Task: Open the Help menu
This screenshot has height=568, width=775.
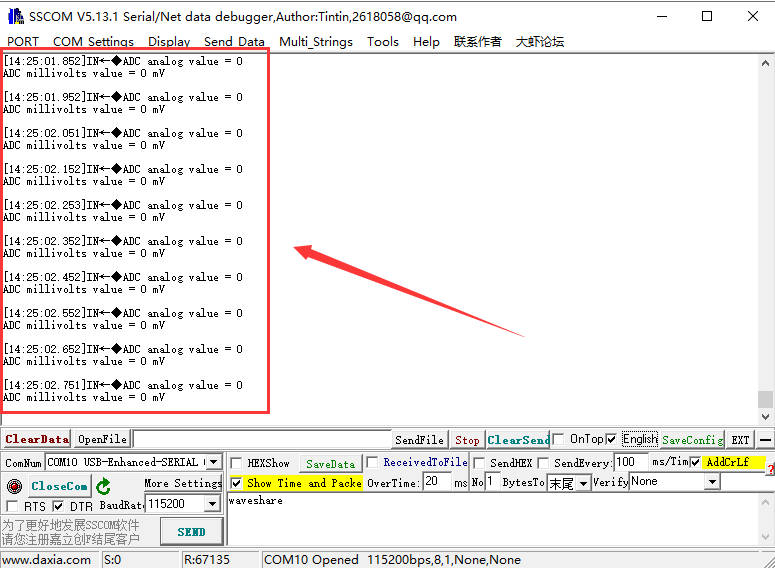Action: click(426, 42)
